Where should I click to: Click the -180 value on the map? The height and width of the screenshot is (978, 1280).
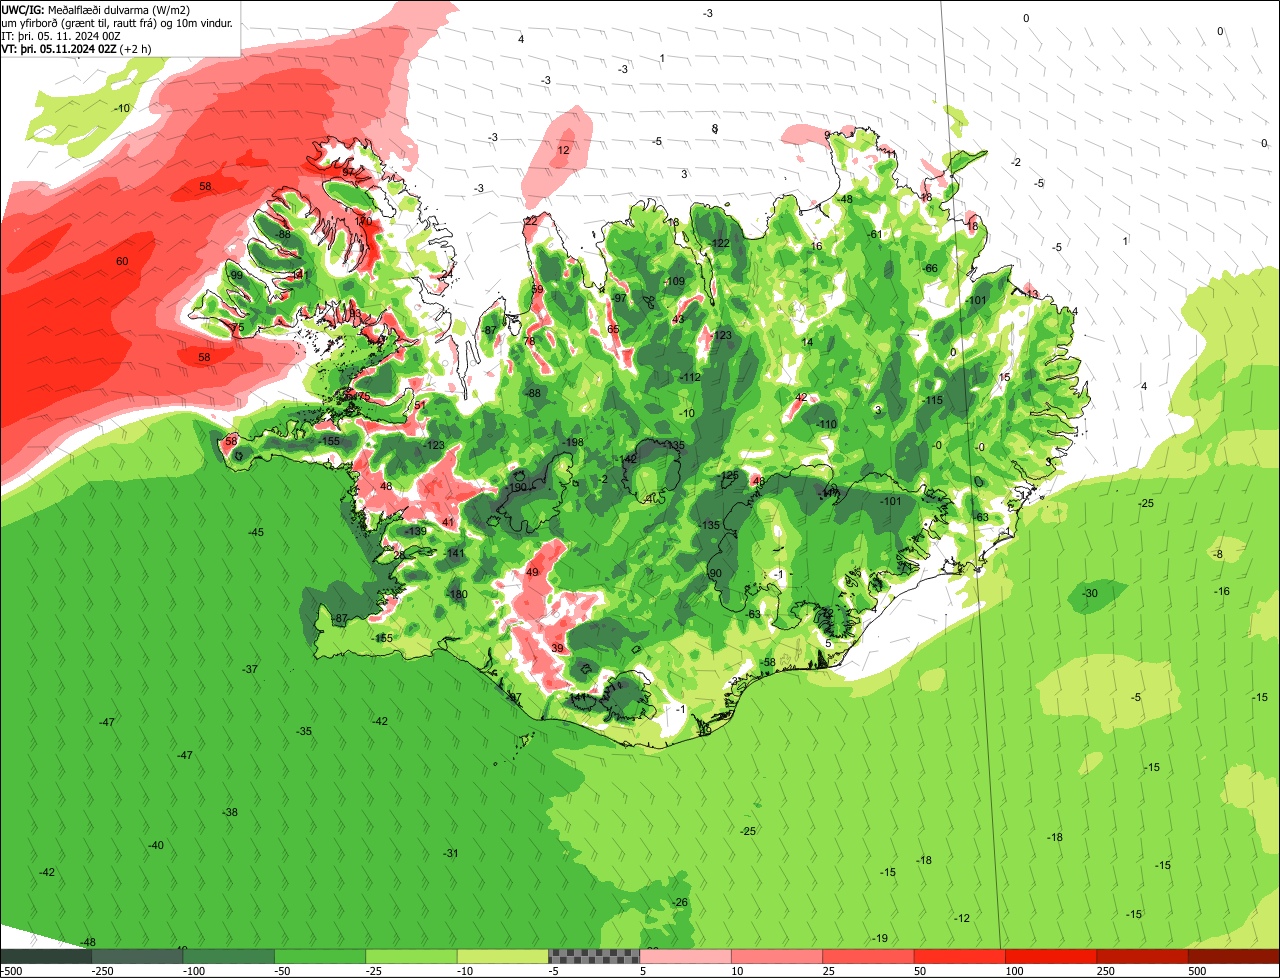tap(457, 595)
